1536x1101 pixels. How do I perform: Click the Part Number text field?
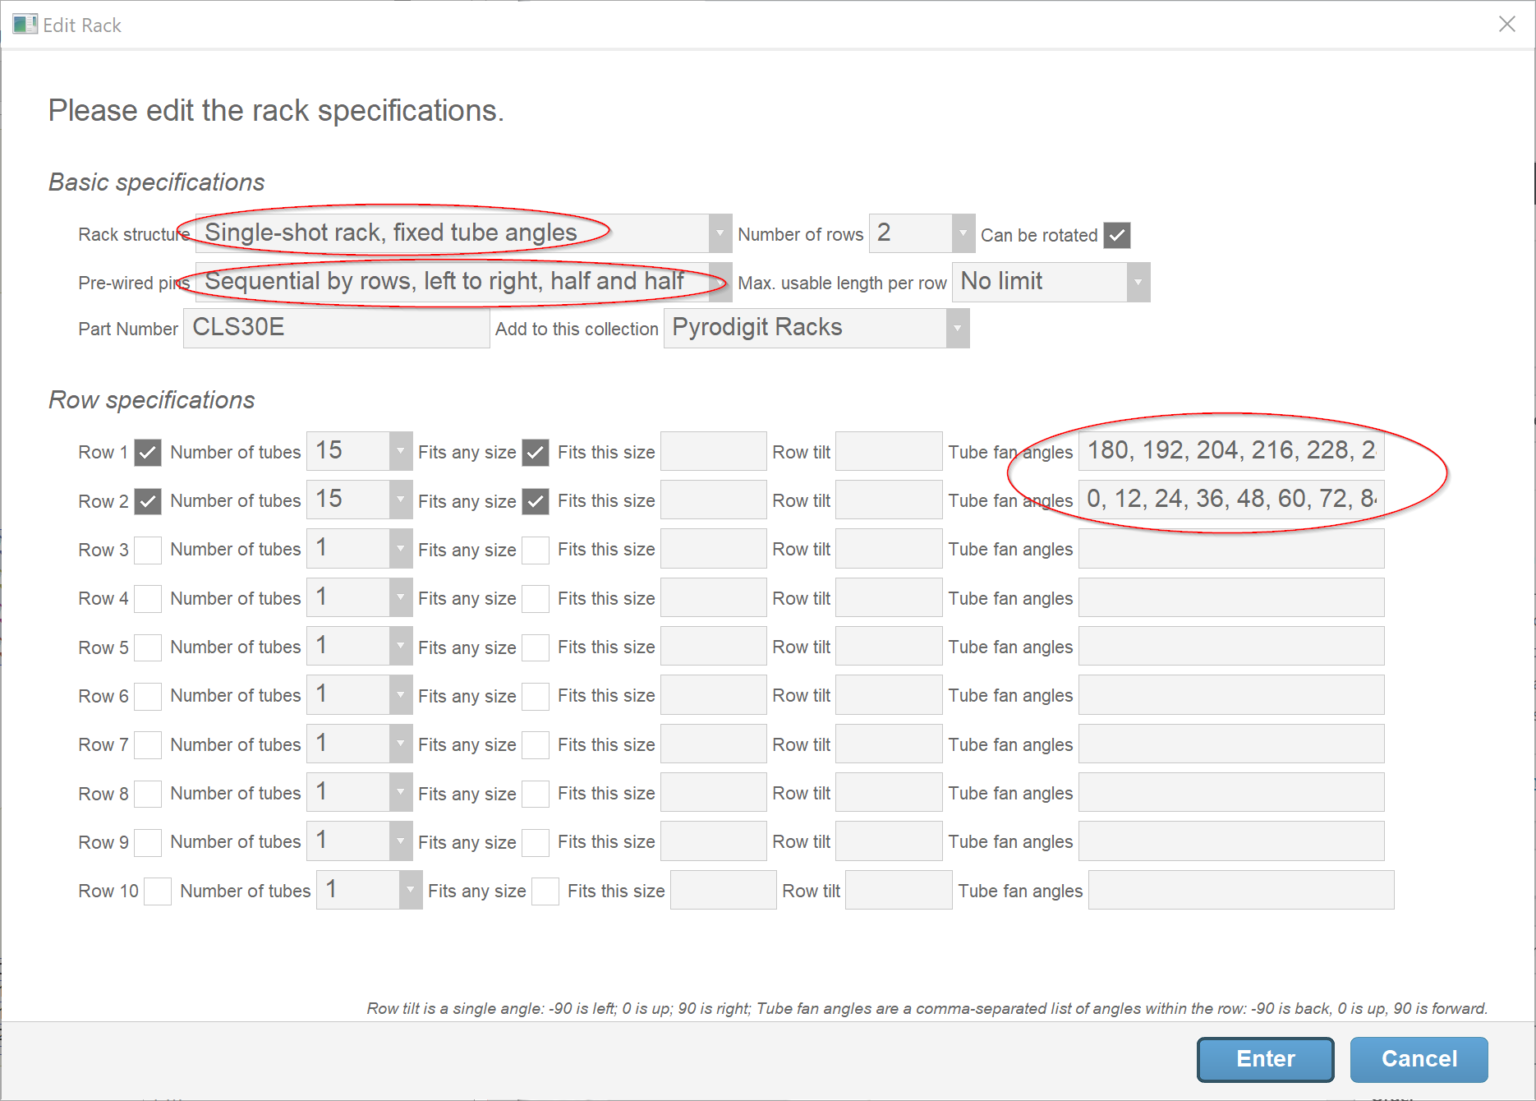(x=336, y=328)
